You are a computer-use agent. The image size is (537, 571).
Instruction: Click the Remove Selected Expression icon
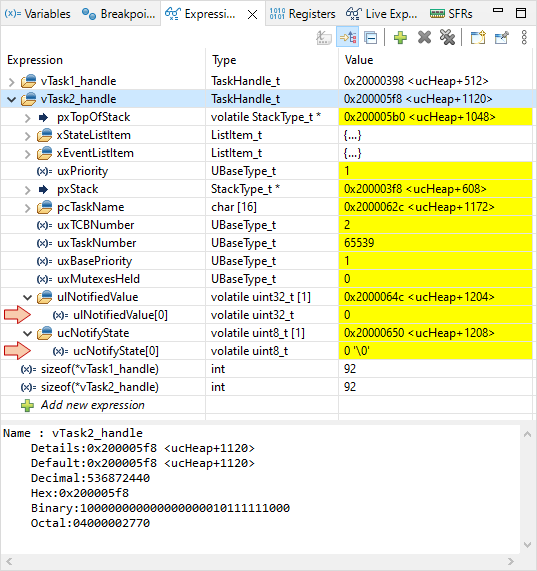pyautogui.click(x=425, y=38)
